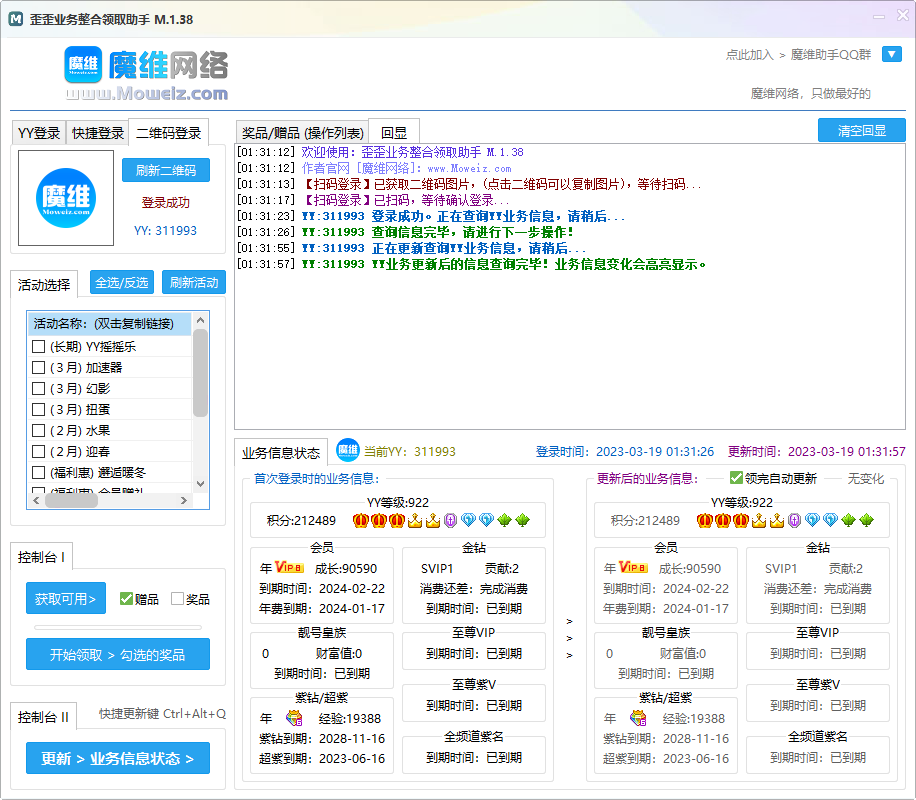Viewport: 916px width, 800px height.
Task: Click the VIP8 badge in first login info
Action: (289, 567)
